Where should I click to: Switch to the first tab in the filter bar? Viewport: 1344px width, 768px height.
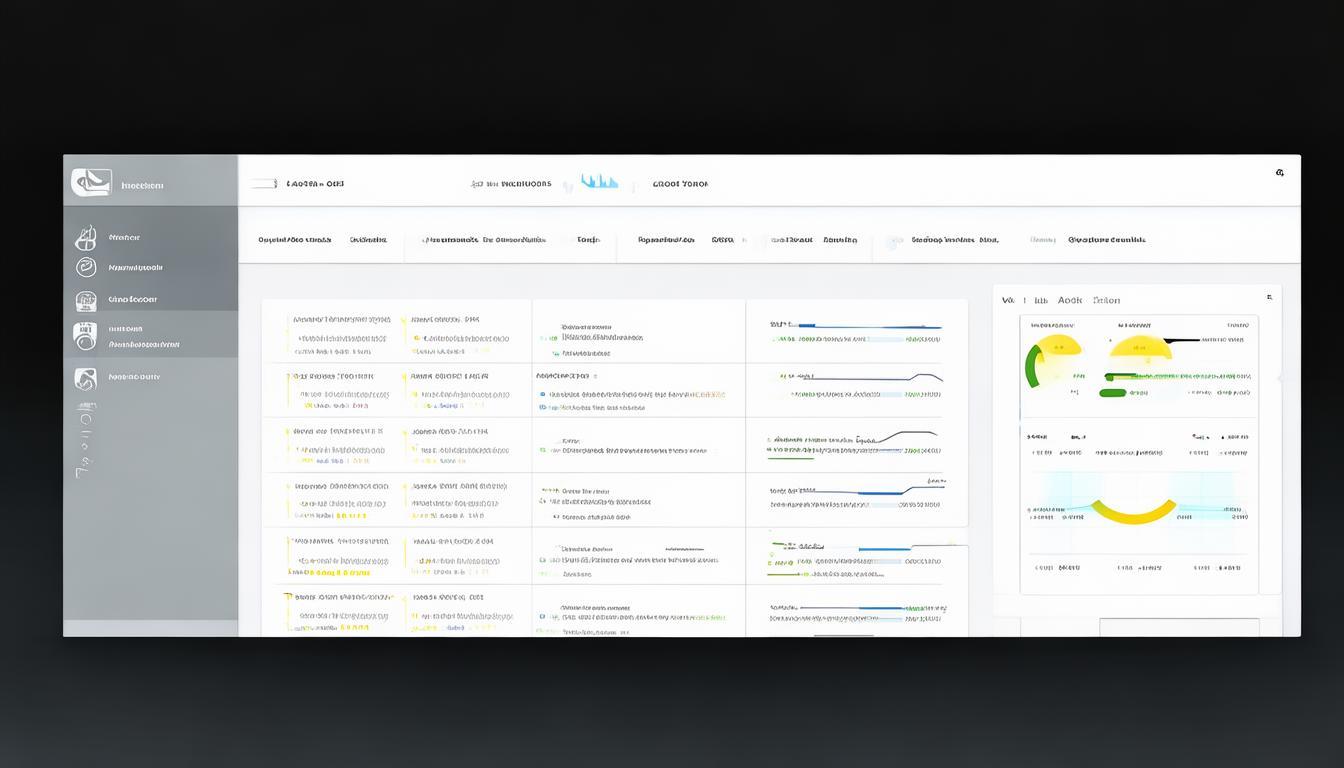coord(294,240)
